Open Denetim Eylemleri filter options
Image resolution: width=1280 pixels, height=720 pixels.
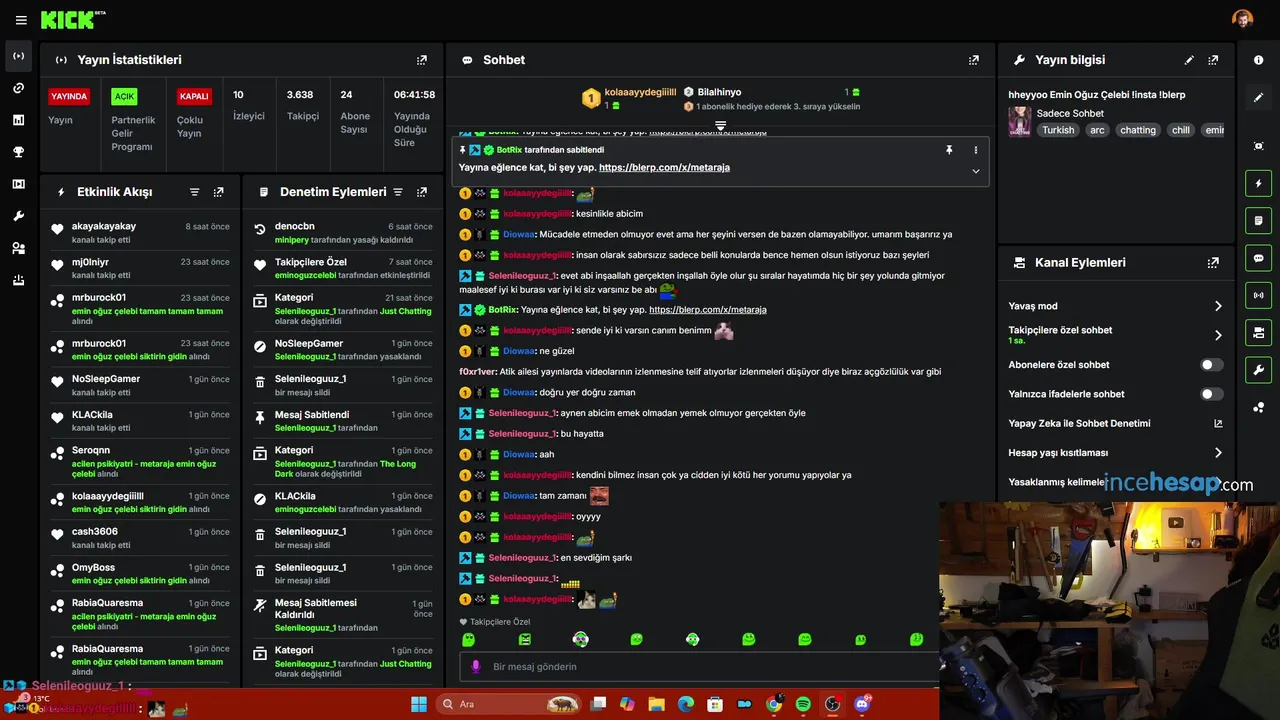(x=398, y=192)
